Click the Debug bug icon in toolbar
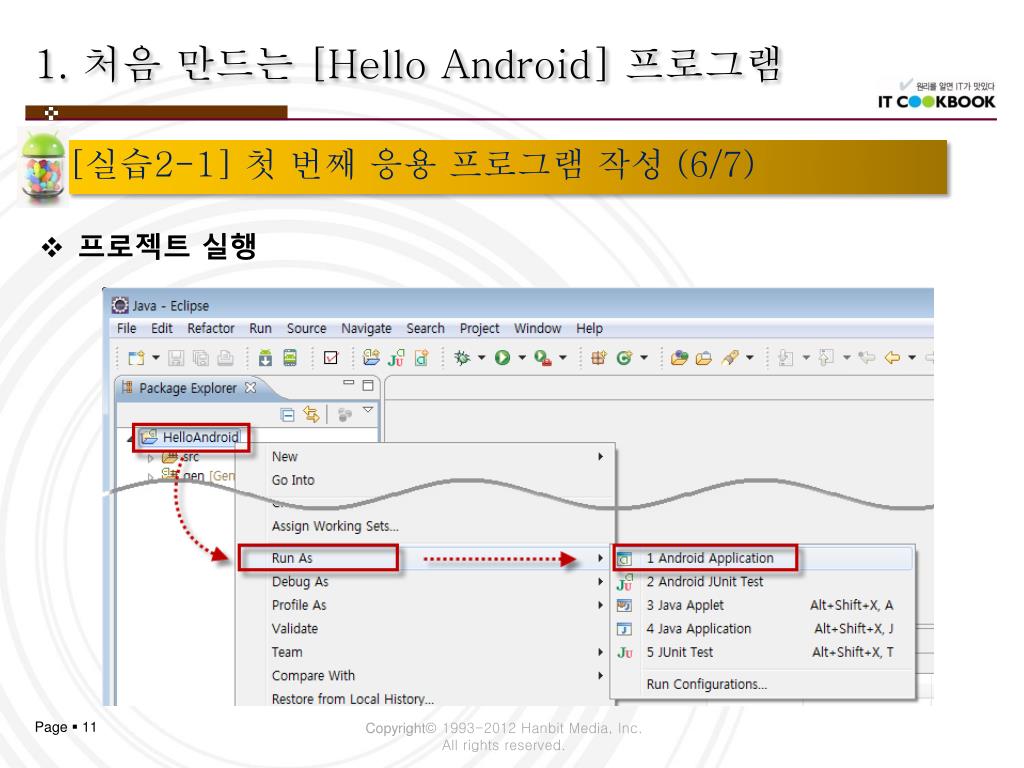Image resolution: width=1024 pixels, height=768 pixels. [462, 358]
